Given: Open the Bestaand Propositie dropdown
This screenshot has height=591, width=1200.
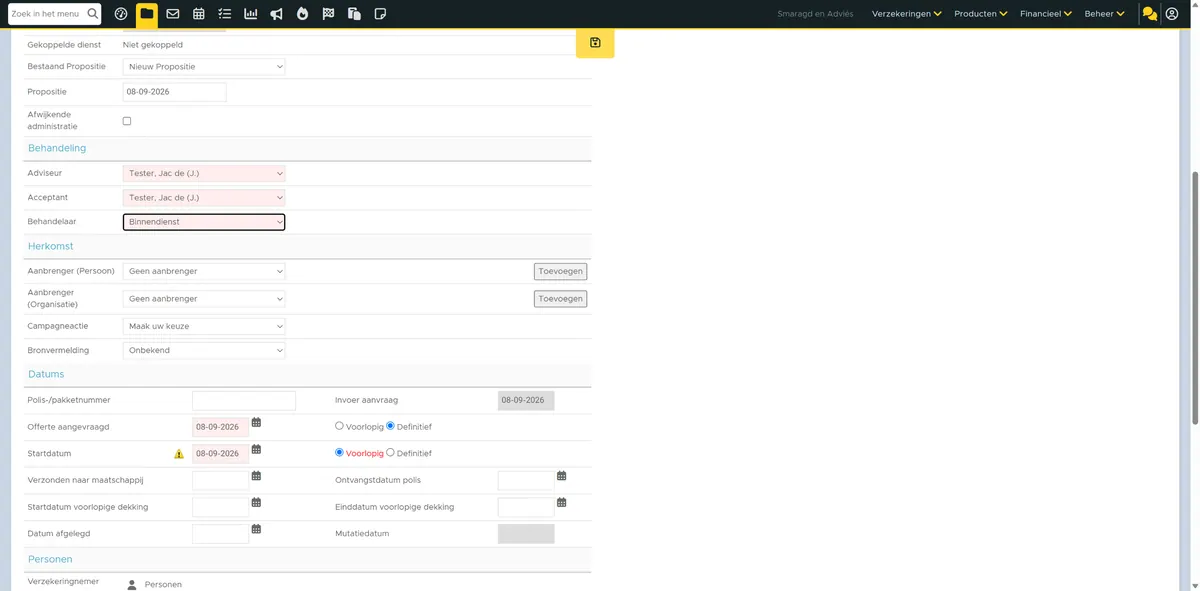Looking at the screenshot, I should point(204,67).
